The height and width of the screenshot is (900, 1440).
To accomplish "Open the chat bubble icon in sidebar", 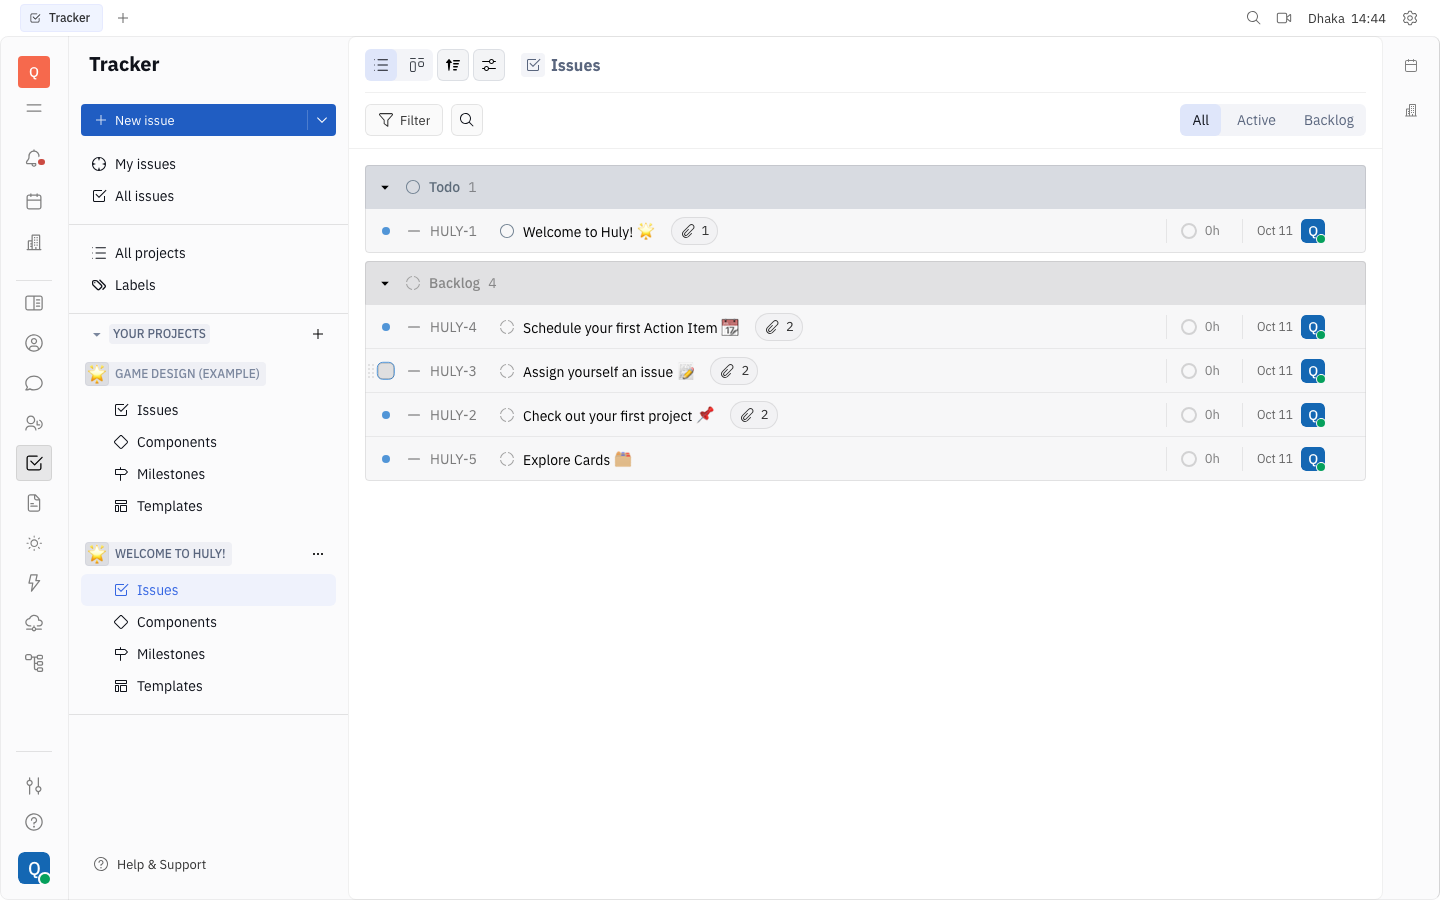I will tap(34, 383).
